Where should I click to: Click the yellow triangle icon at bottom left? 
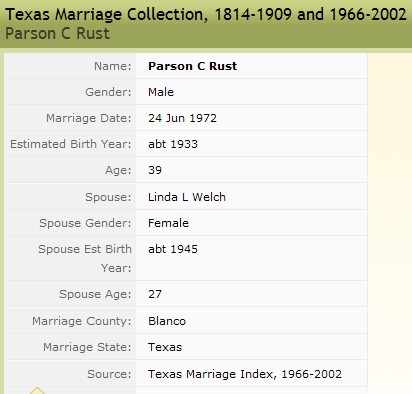[37, 391]
